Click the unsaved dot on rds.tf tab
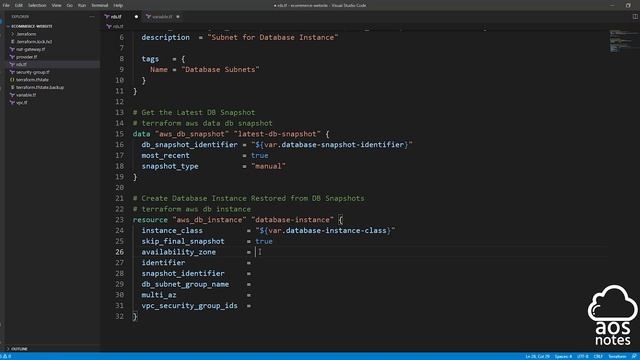This screenshot has height=360, width=640. (136, 17)
